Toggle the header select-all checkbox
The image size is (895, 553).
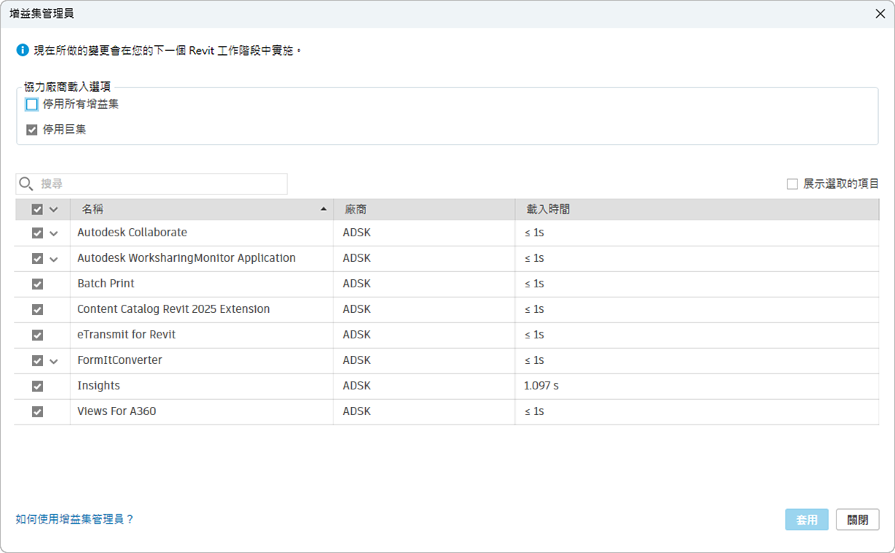click(x=38, y=210)
